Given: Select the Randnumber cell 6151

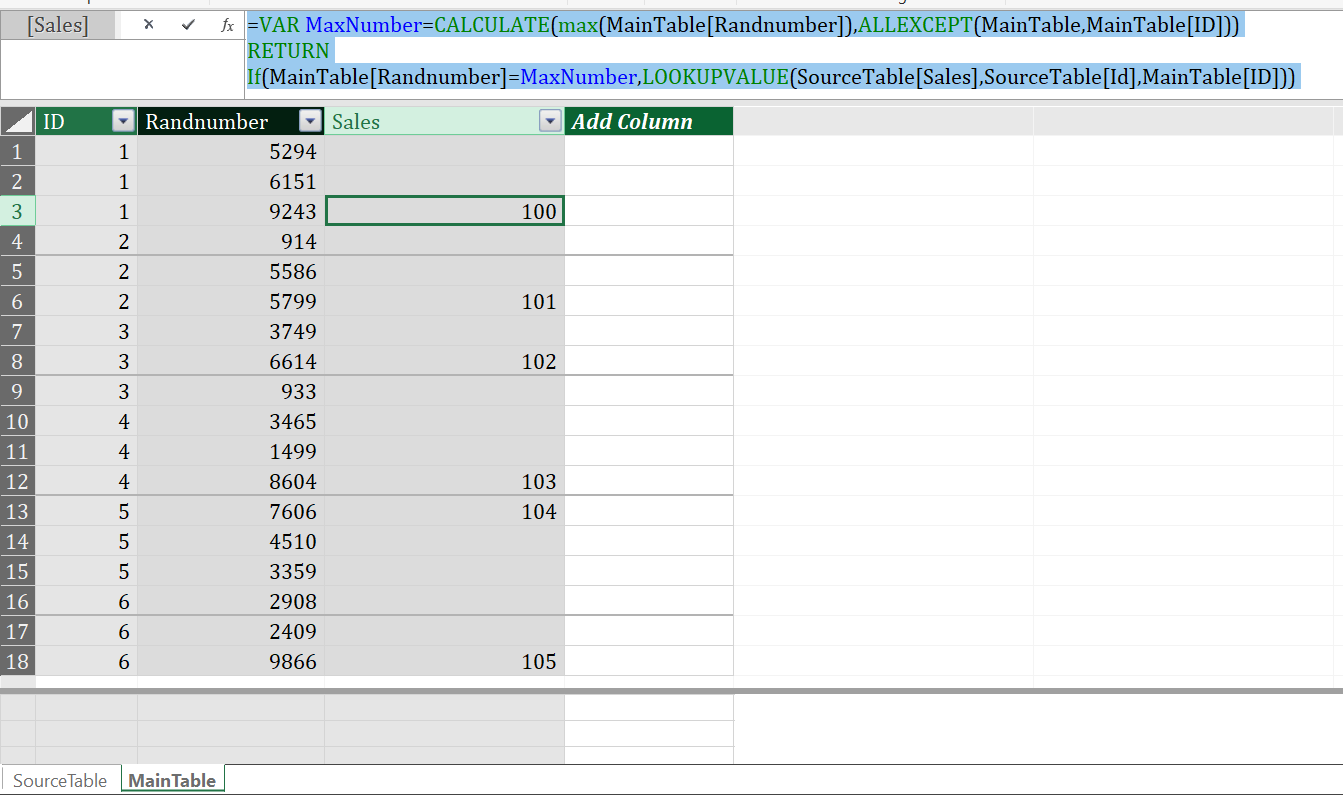Looking at the screenshot, I should [x=231, y=181].
